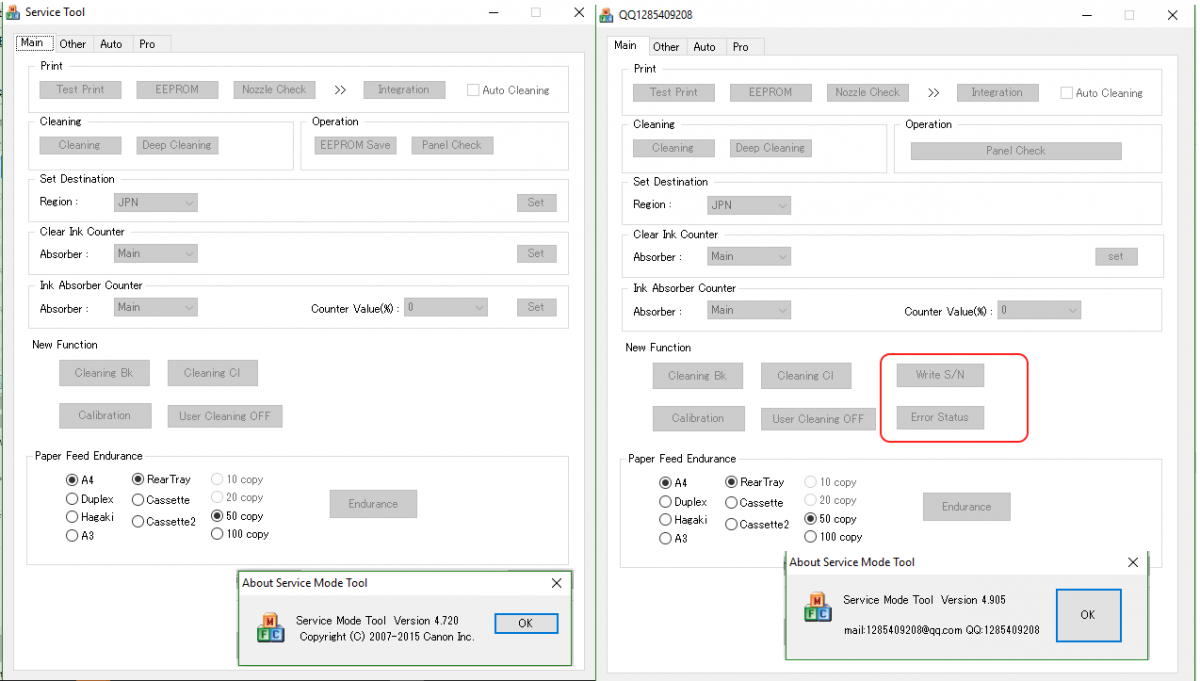Click the blocks icon in version 4.905 dialog
This screenshot has height=681, width=1200.
pos(817,607)
